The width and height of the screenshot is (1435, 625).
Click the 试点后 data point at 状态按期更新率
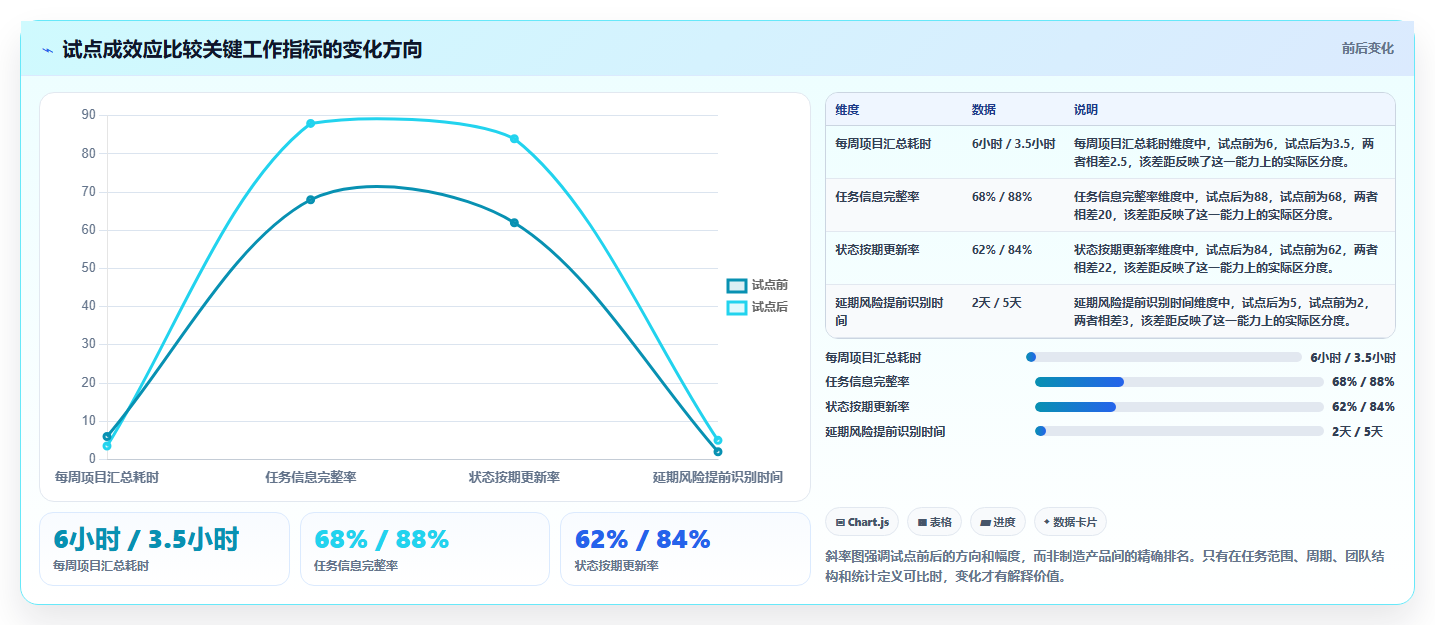[x=514, y=139]
